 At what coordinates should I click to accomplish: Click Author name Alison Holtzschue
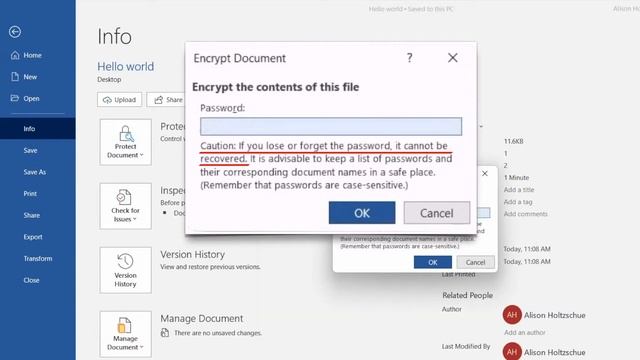click(x=555, y=315)
